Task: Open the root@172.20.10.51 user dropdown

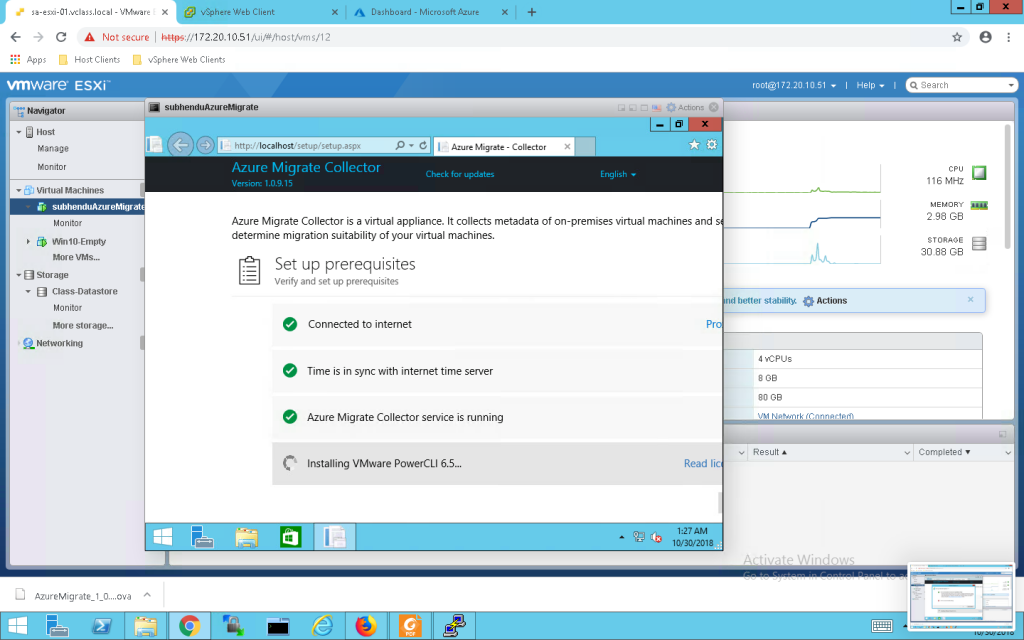Action: pos(793,86)
